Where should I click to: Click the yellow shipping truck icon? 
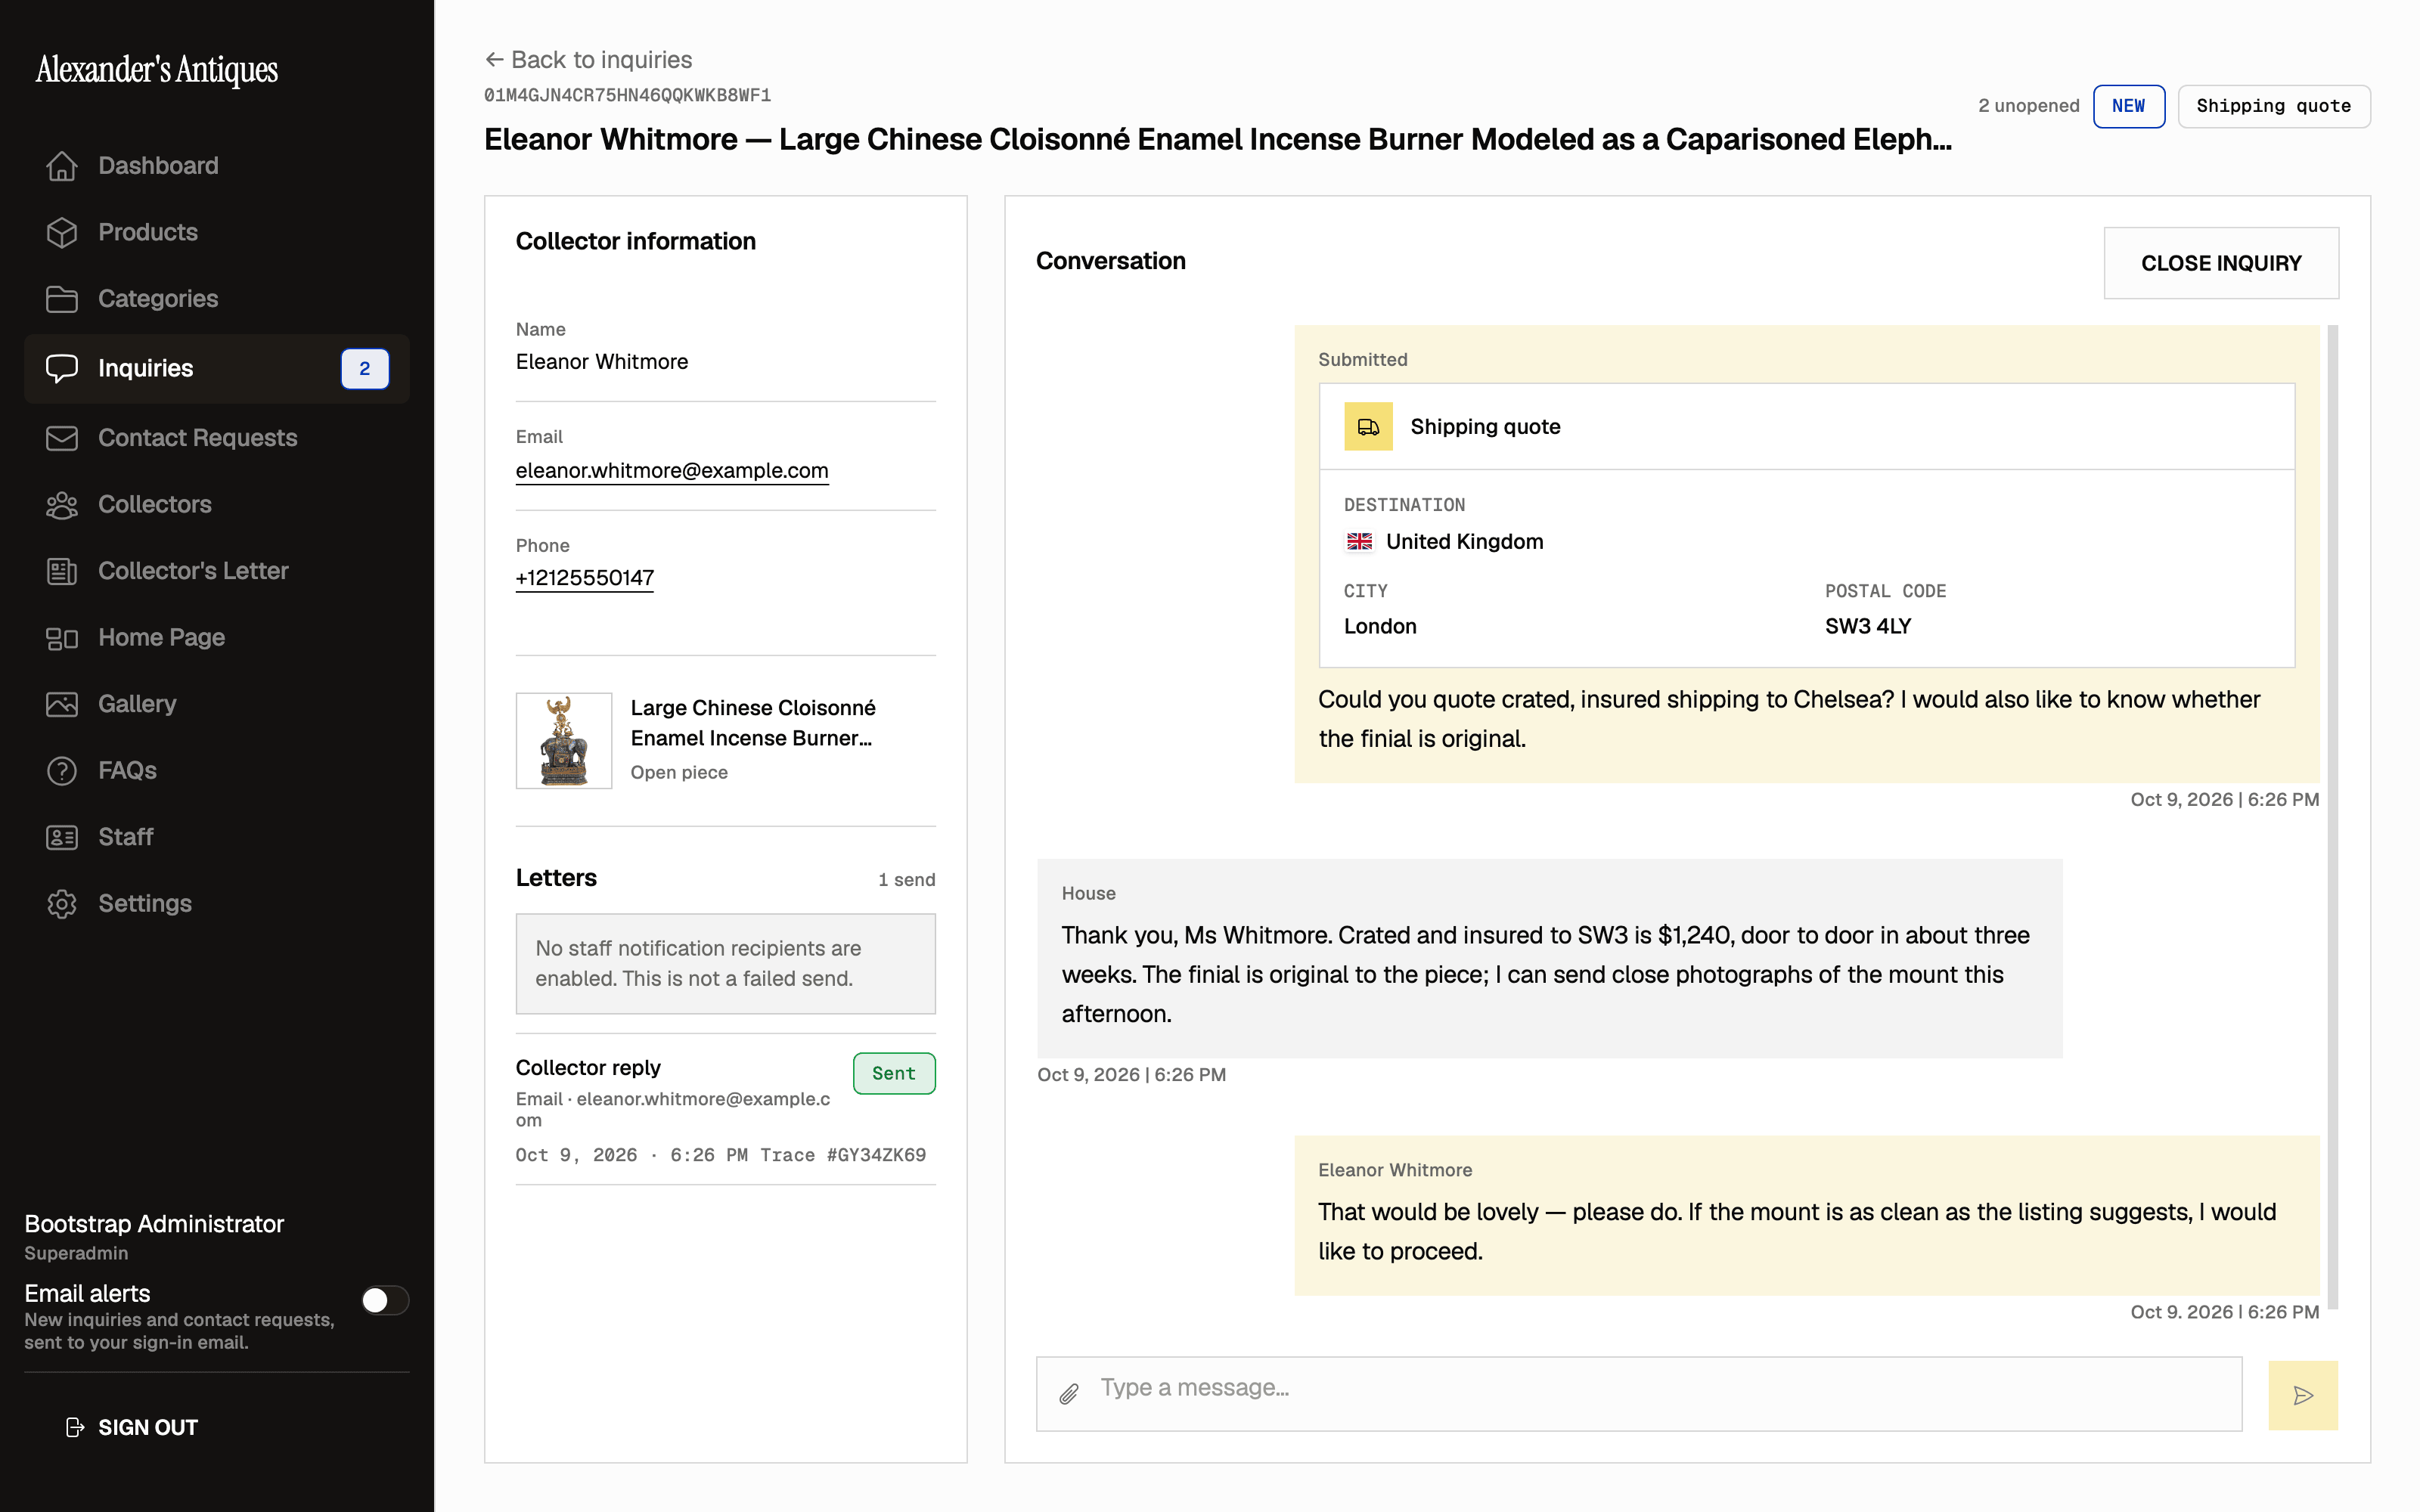[x=1368, y=427]
